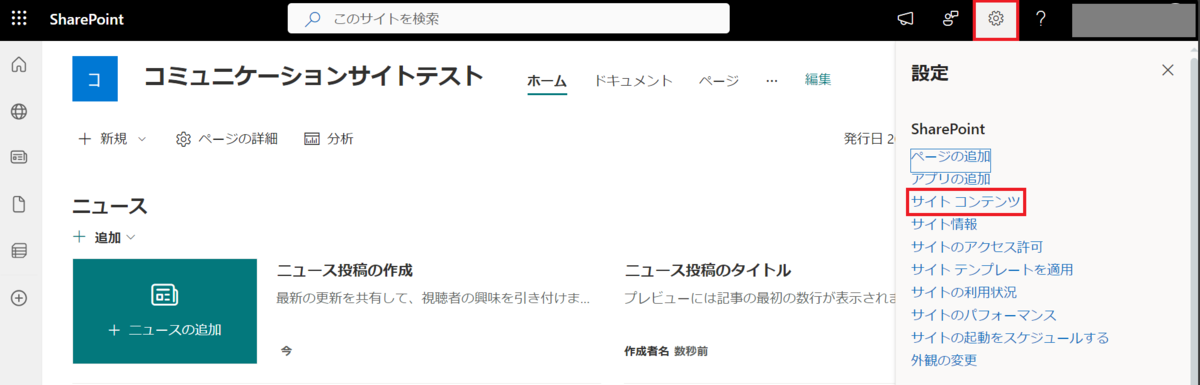Click the SharePoint section label in settings
The height and width of the screenshot is (385, 1200).
click(x=949, y=129)
